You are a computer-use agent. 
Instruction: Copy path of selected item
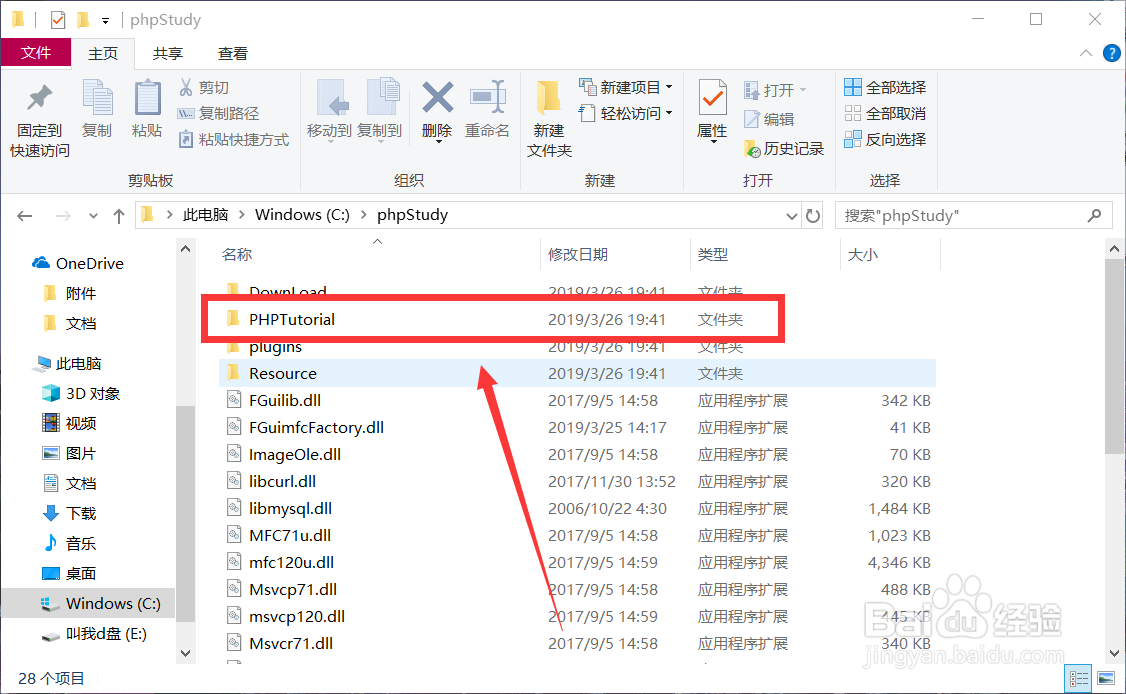pos(218,114)
